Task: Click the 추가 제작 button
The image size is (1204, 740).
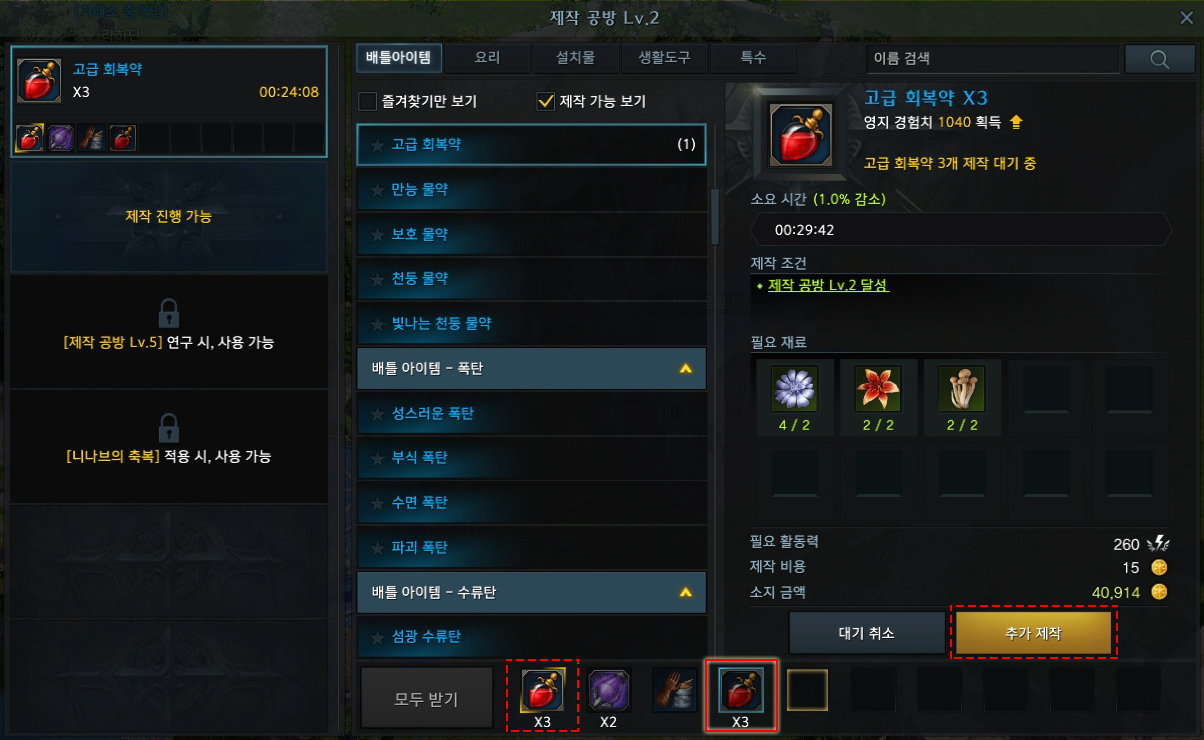Action: coord(1033,633)
